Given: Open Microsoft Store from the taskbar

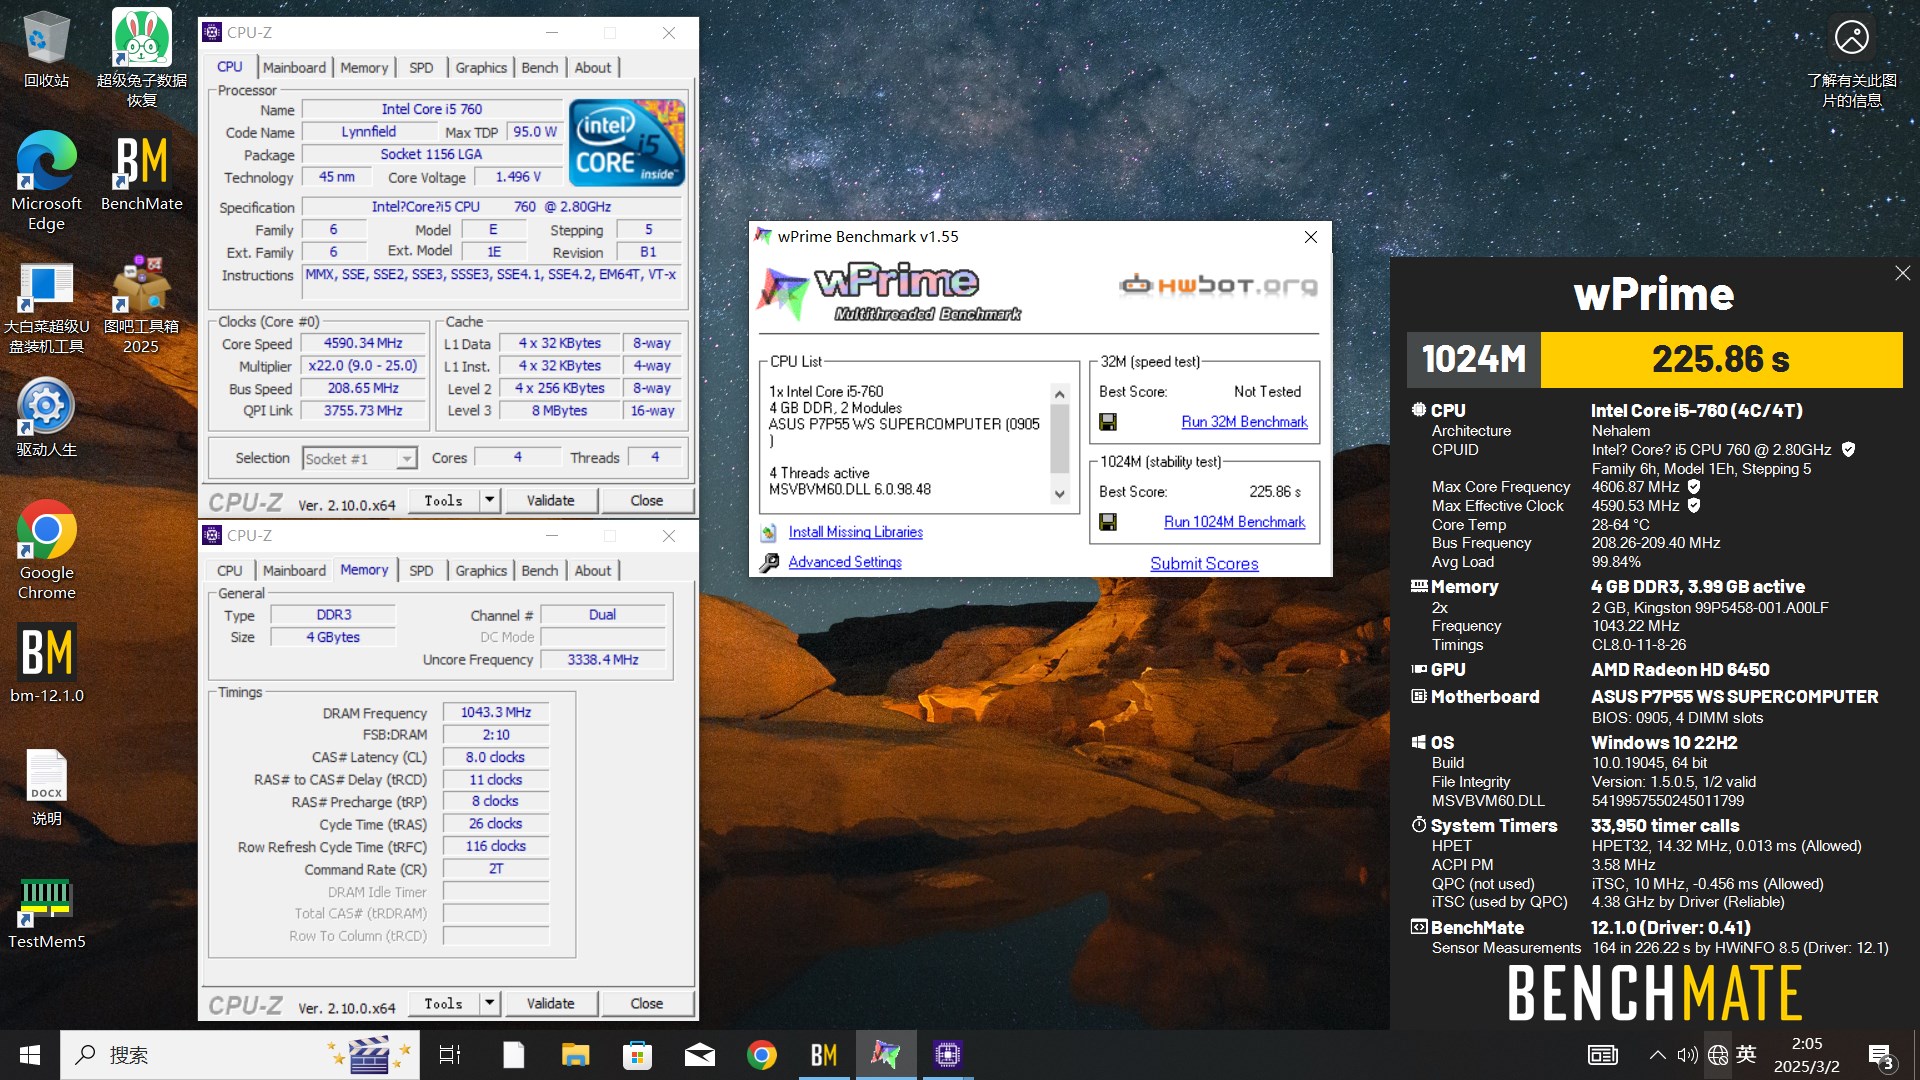Looking at the screenshot, I should coord(637,1055).
